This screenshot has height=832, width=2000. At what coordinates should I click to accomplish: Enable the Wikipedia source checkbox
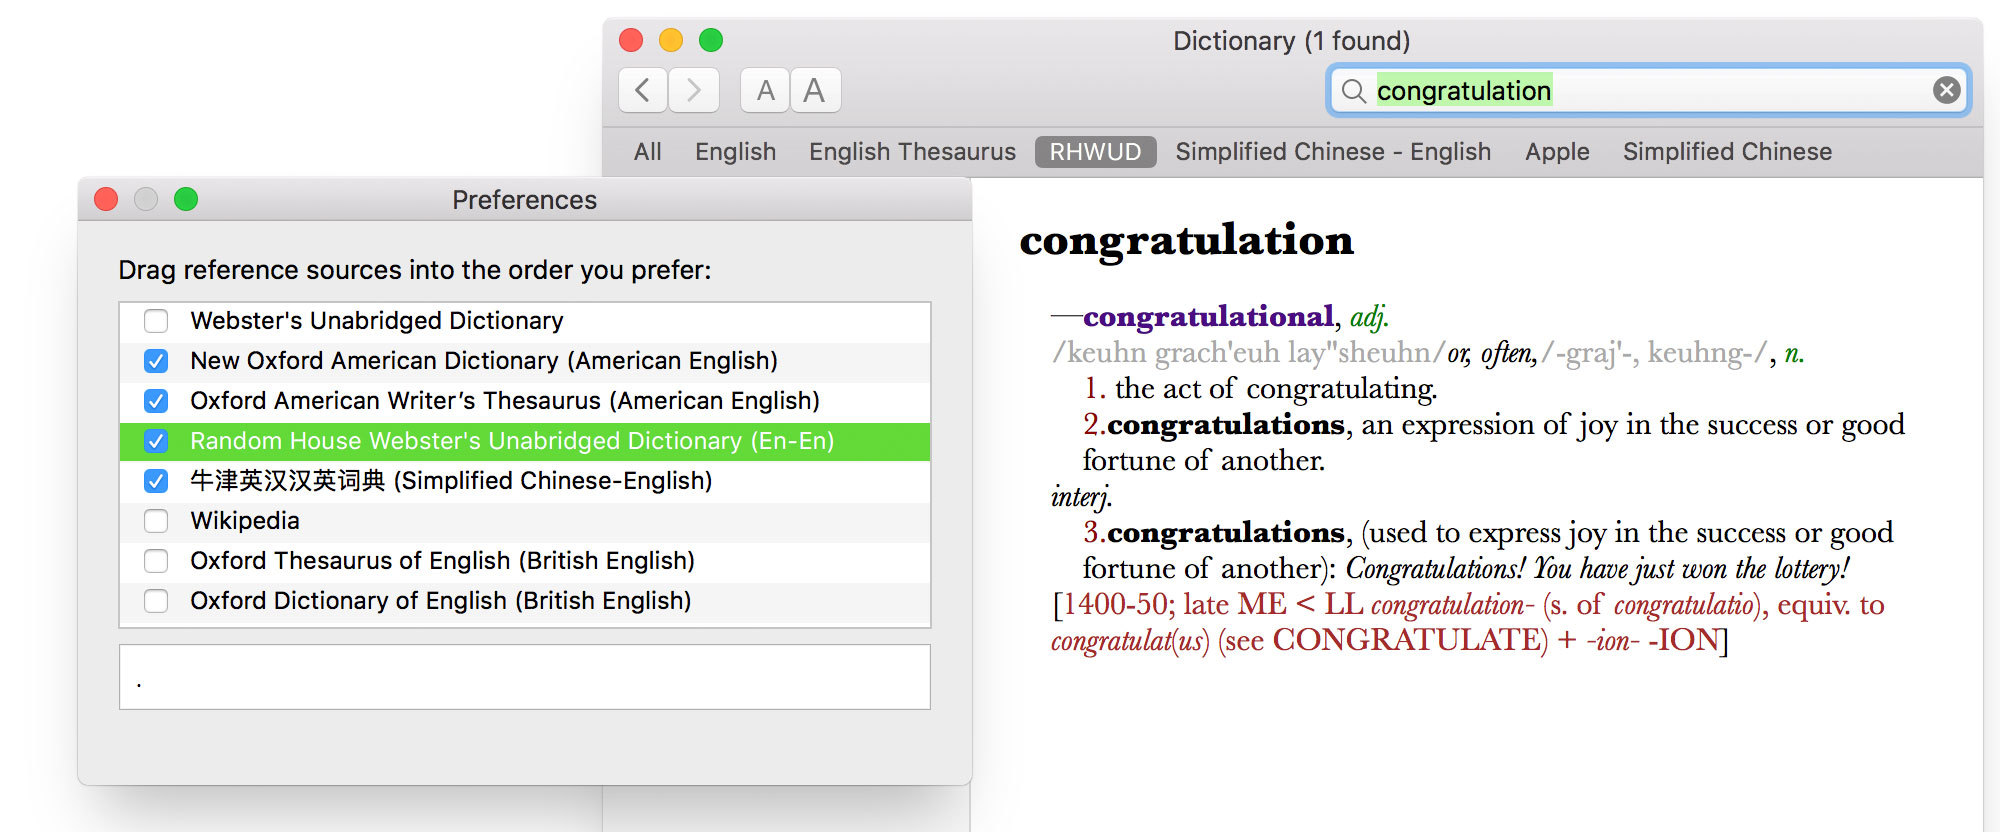[x=156, y=521]
